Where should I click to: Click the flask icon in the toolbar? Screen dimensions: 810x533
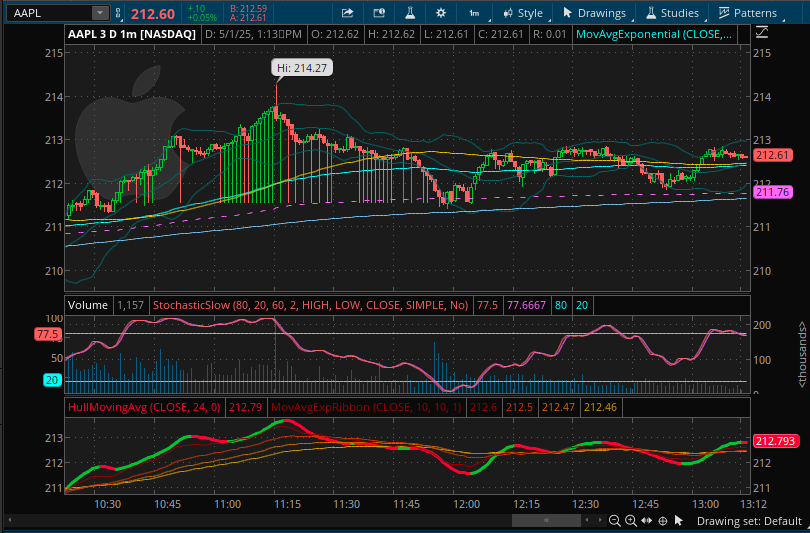[410, 13]
